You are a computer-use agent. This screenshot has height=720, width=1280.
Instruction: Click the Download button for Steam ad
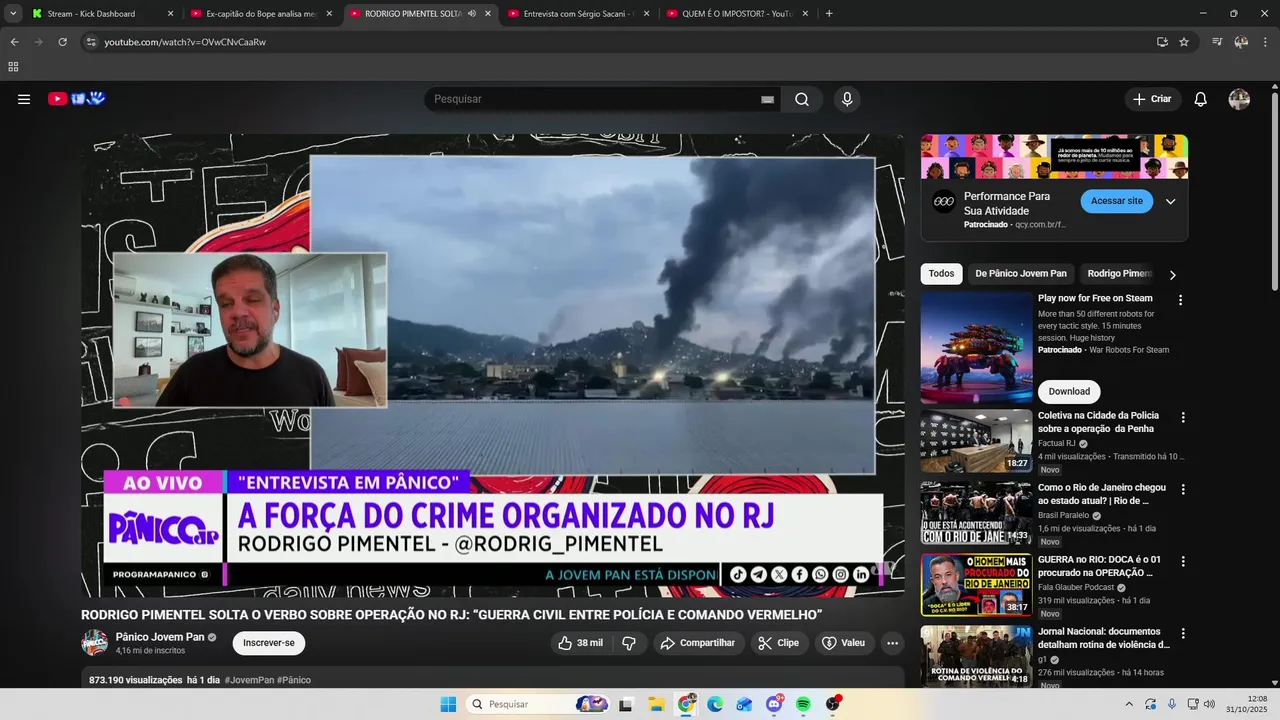tap(1069, 391)
